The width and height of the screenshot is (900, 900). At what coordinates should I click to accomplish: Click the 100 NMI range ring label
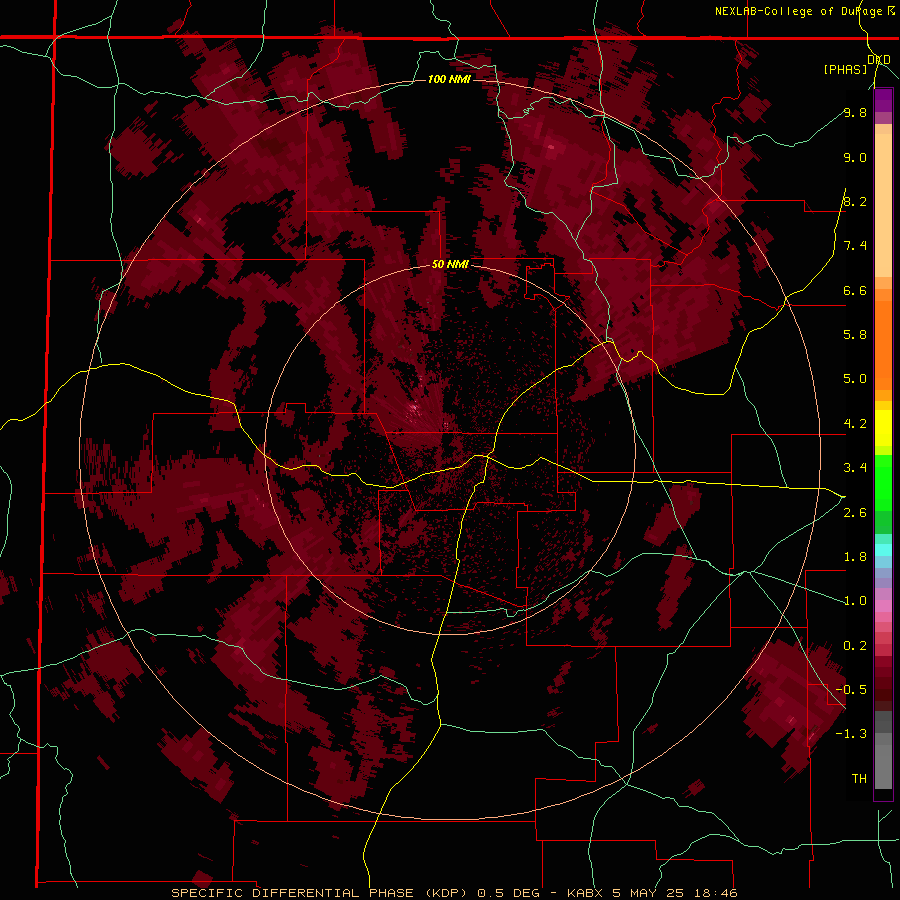click(x=449, y=79)
